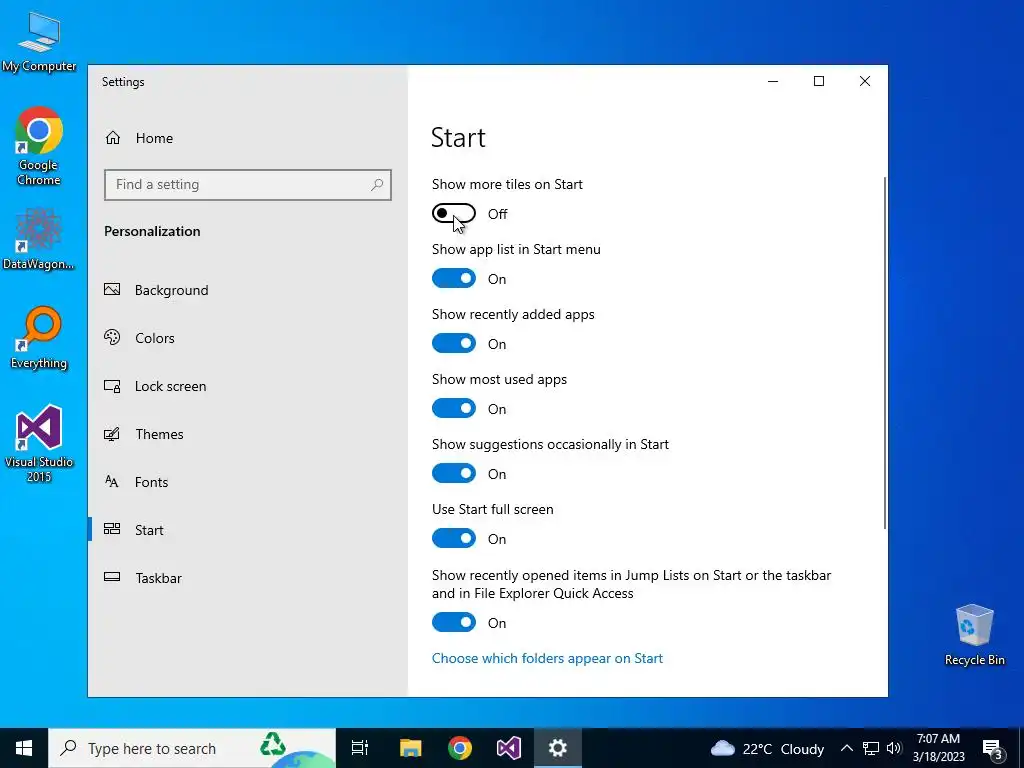This screenshot has height=768, width=1024.
Task: Turn off Use Start full screen
Action: tap(454, 538)
